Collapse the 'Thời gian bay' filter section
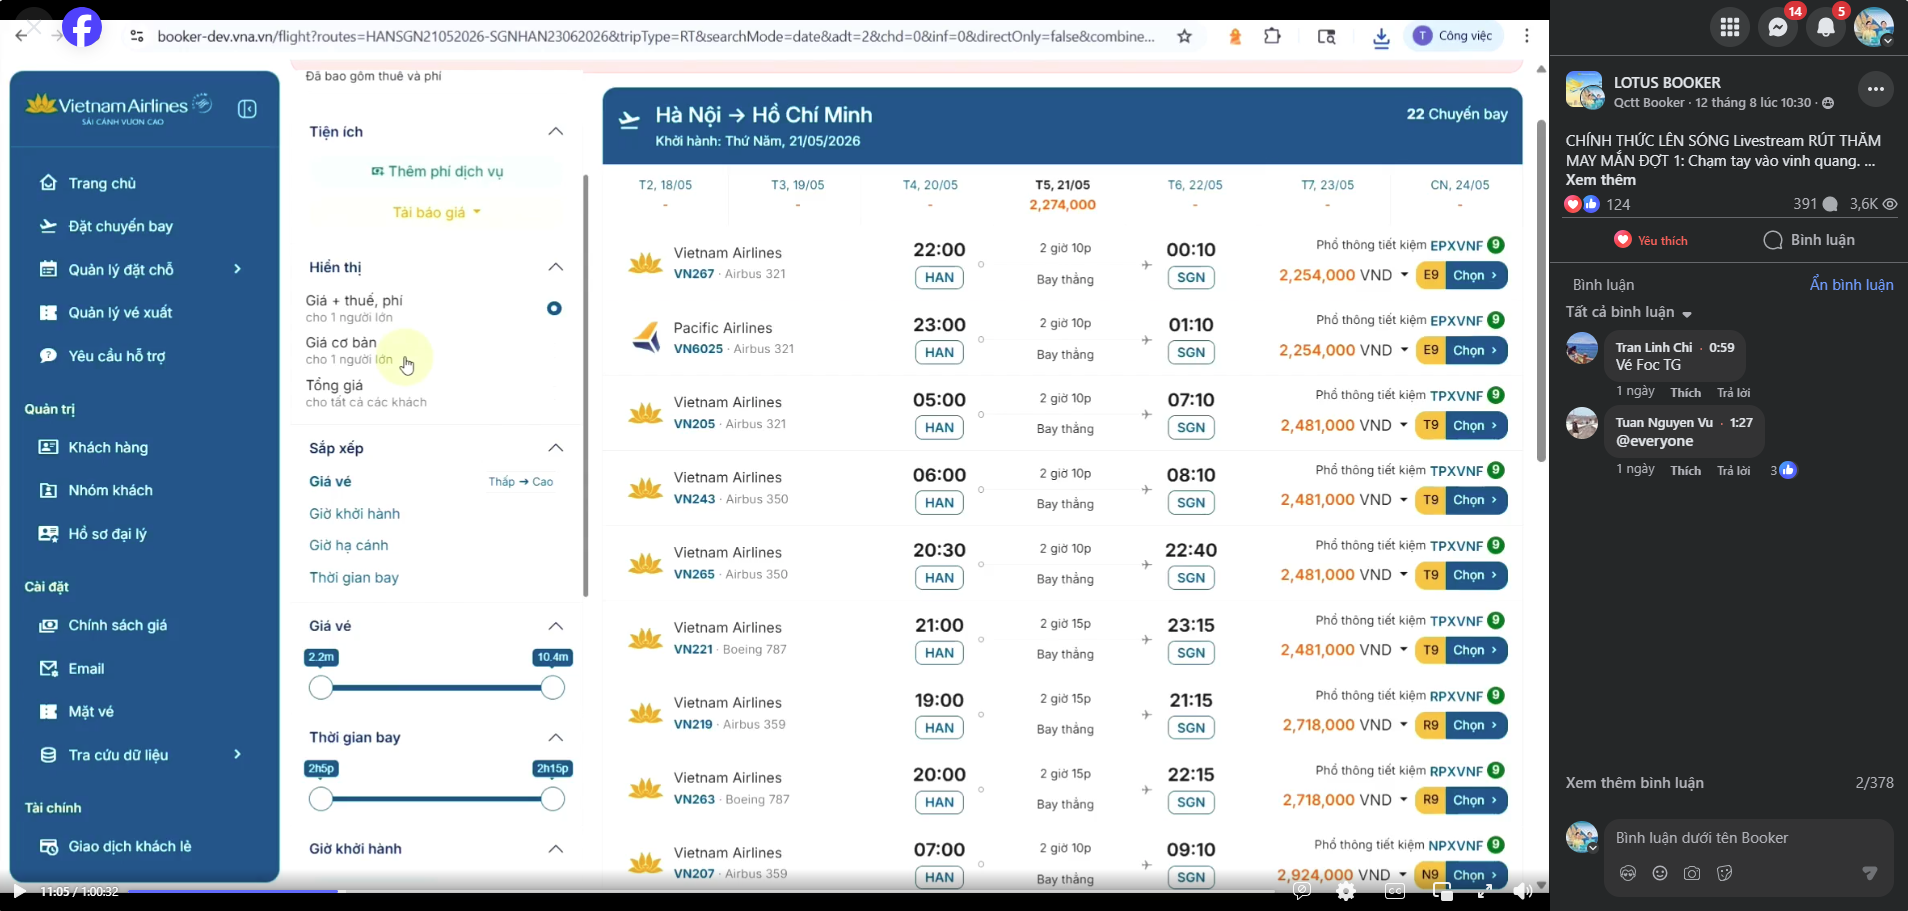Screen dimensions: 1908x911 pos(556,737)
